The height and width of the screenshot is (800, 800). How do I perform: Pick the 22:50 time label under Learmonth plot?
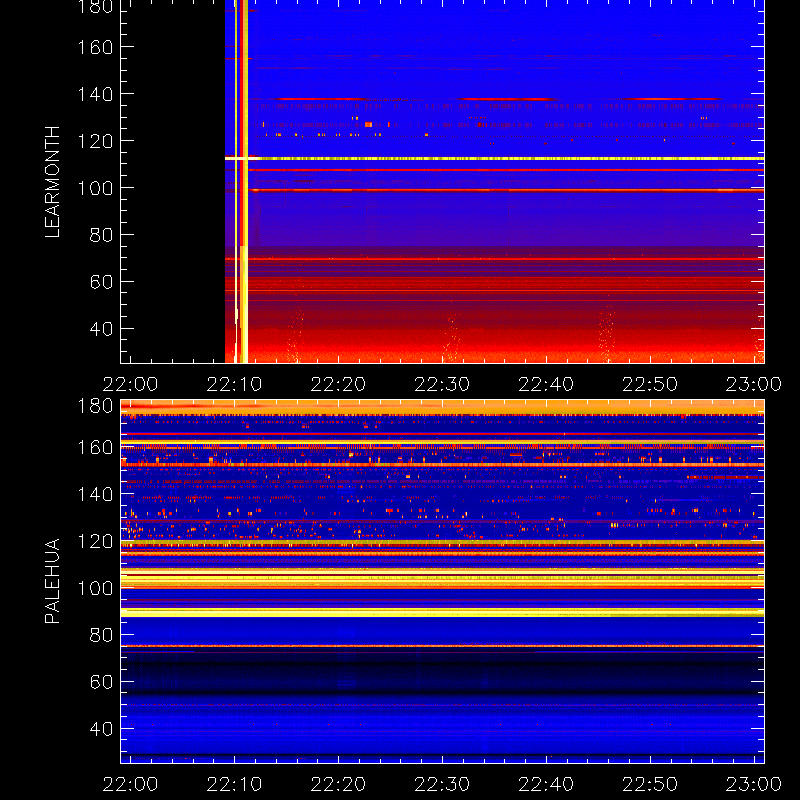(x=650, y=384)
